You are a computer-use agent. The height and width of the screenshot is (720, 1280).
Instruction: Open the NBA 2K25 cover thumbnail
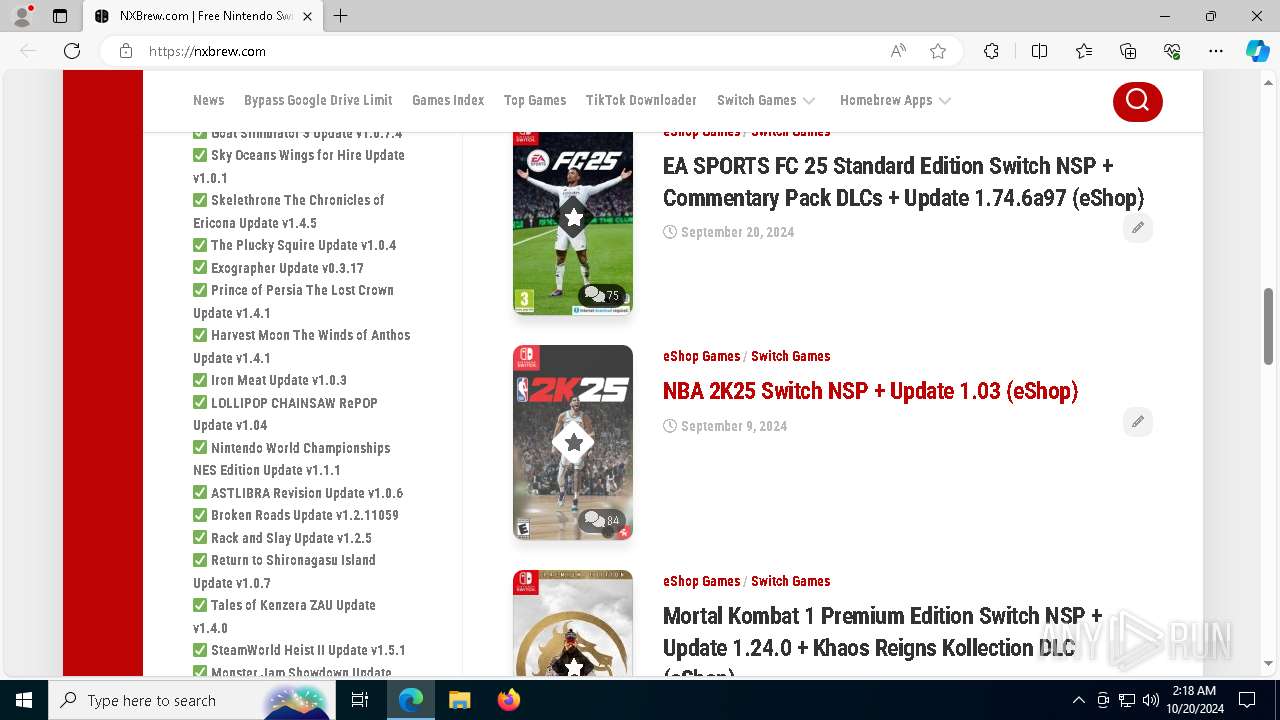point(573,442)
